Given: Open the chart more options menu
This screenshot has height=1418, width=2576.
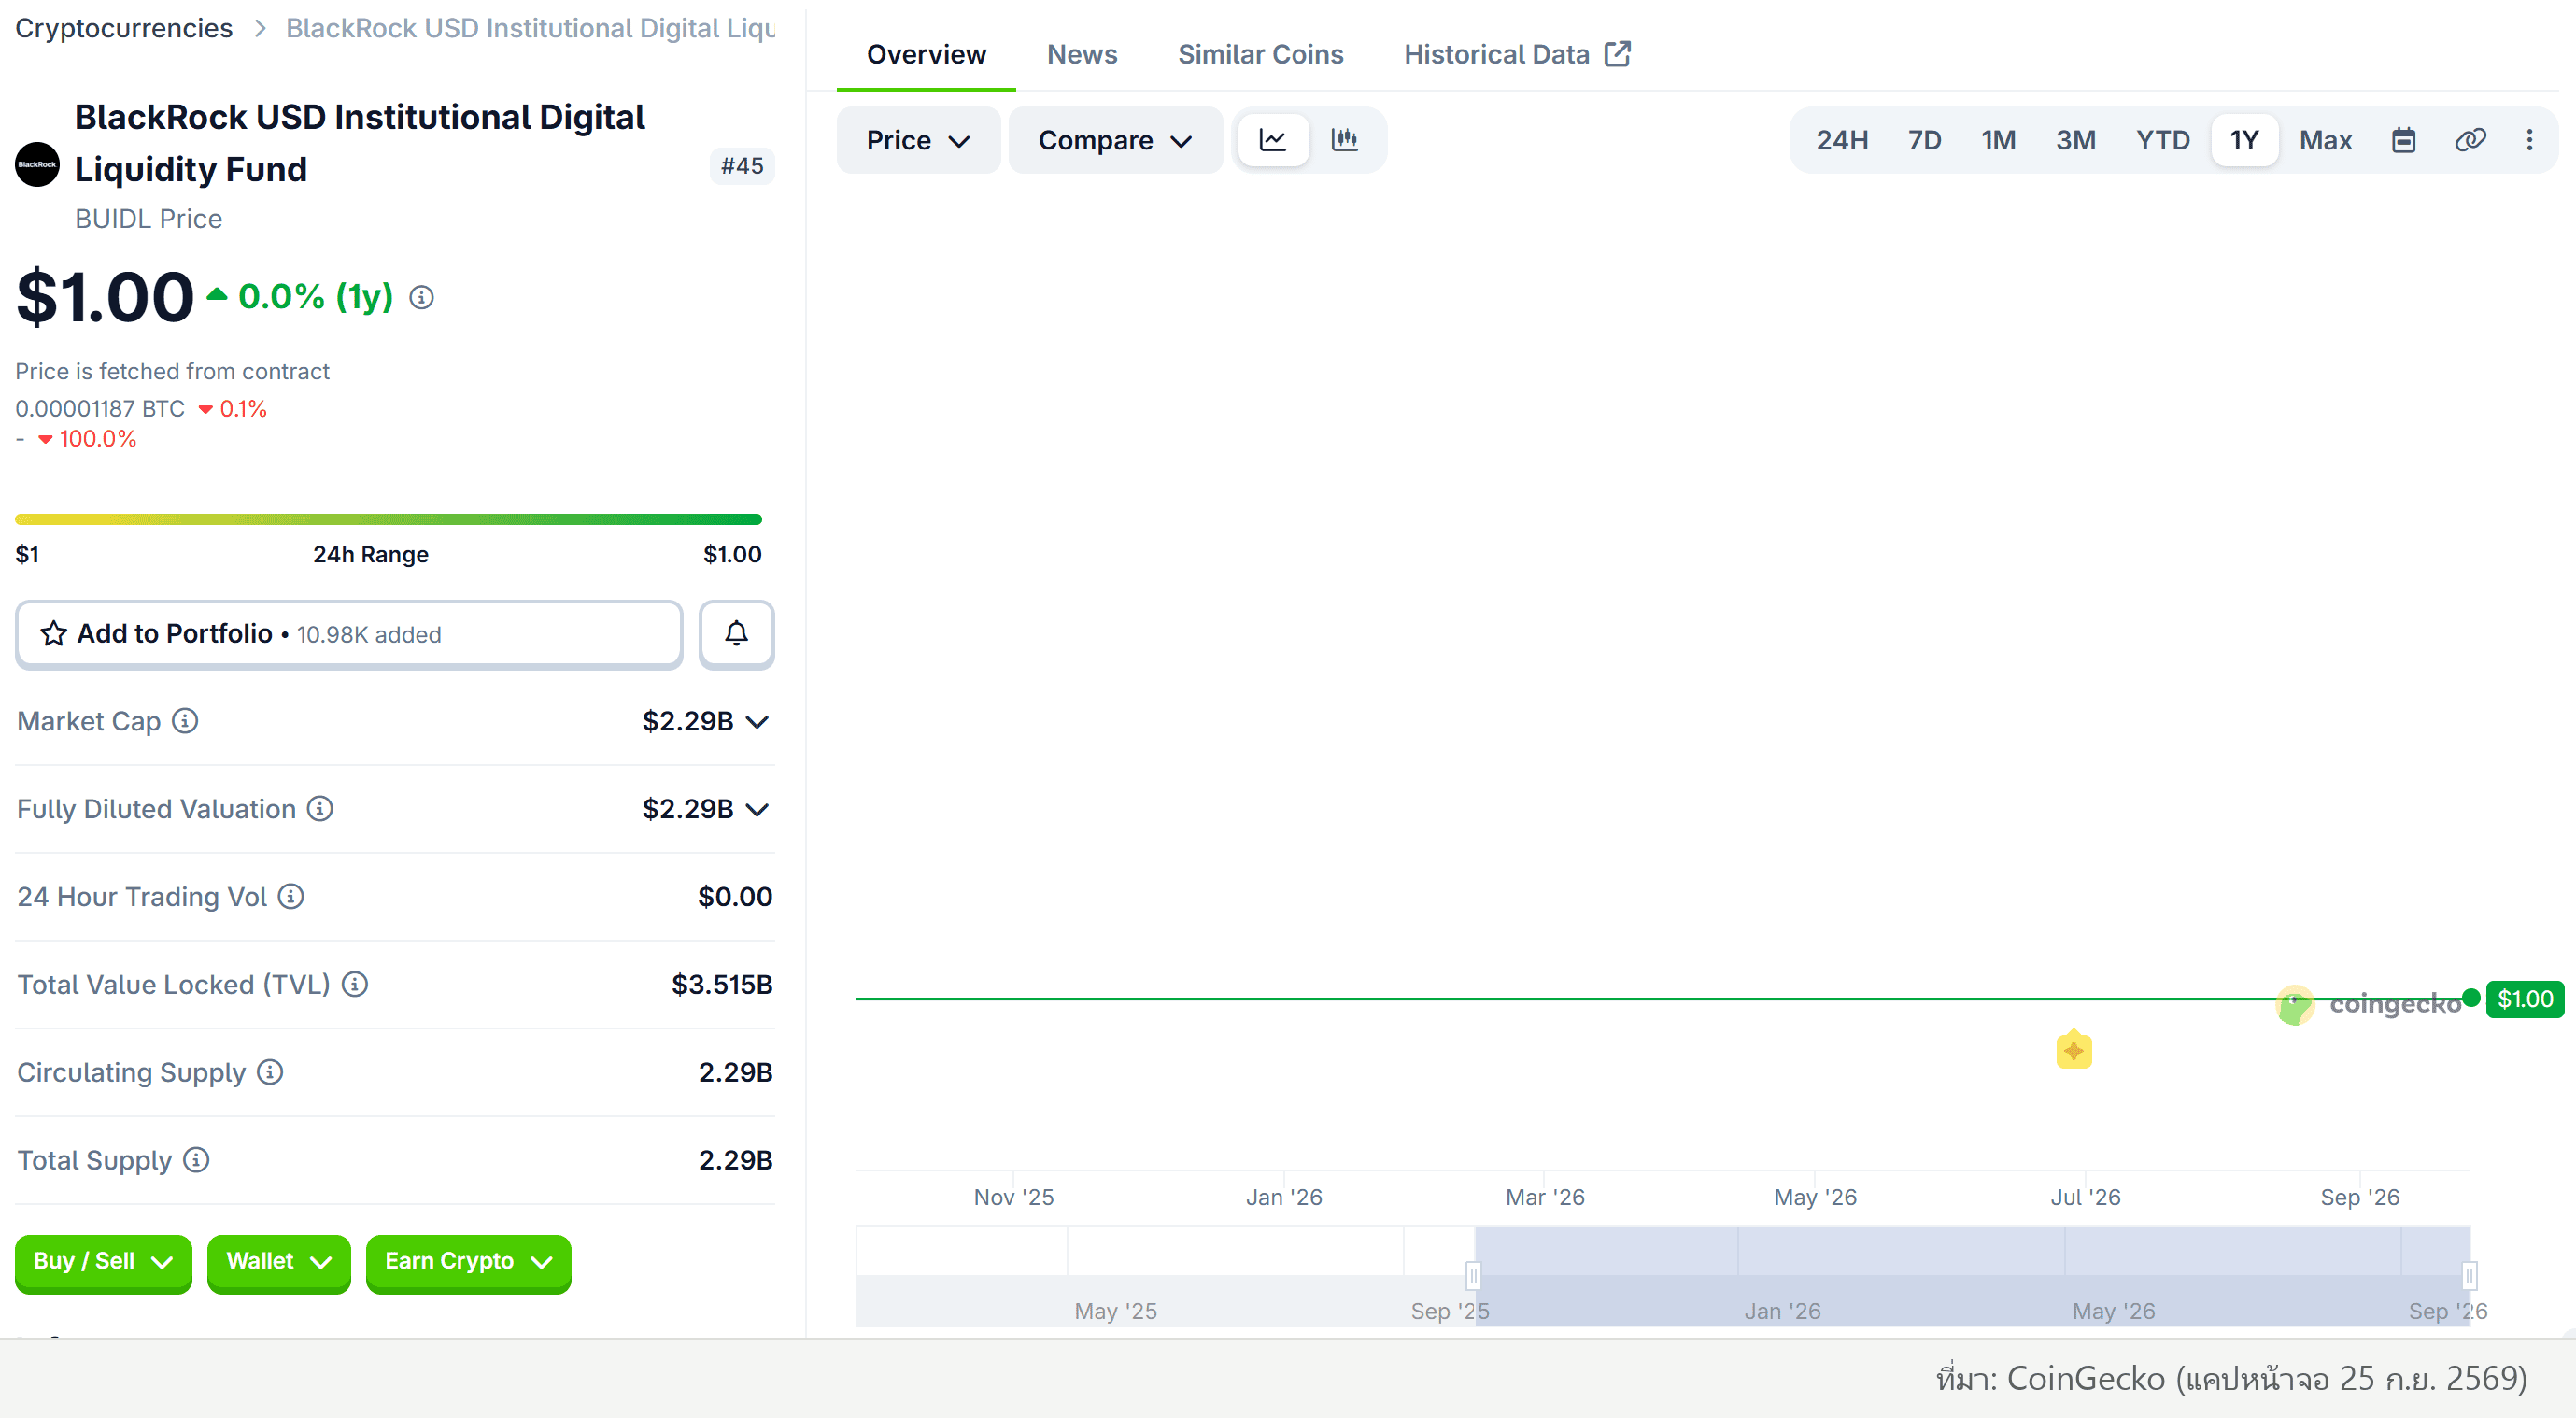Looking at the screenshot, I should (x=2529, y=140).
